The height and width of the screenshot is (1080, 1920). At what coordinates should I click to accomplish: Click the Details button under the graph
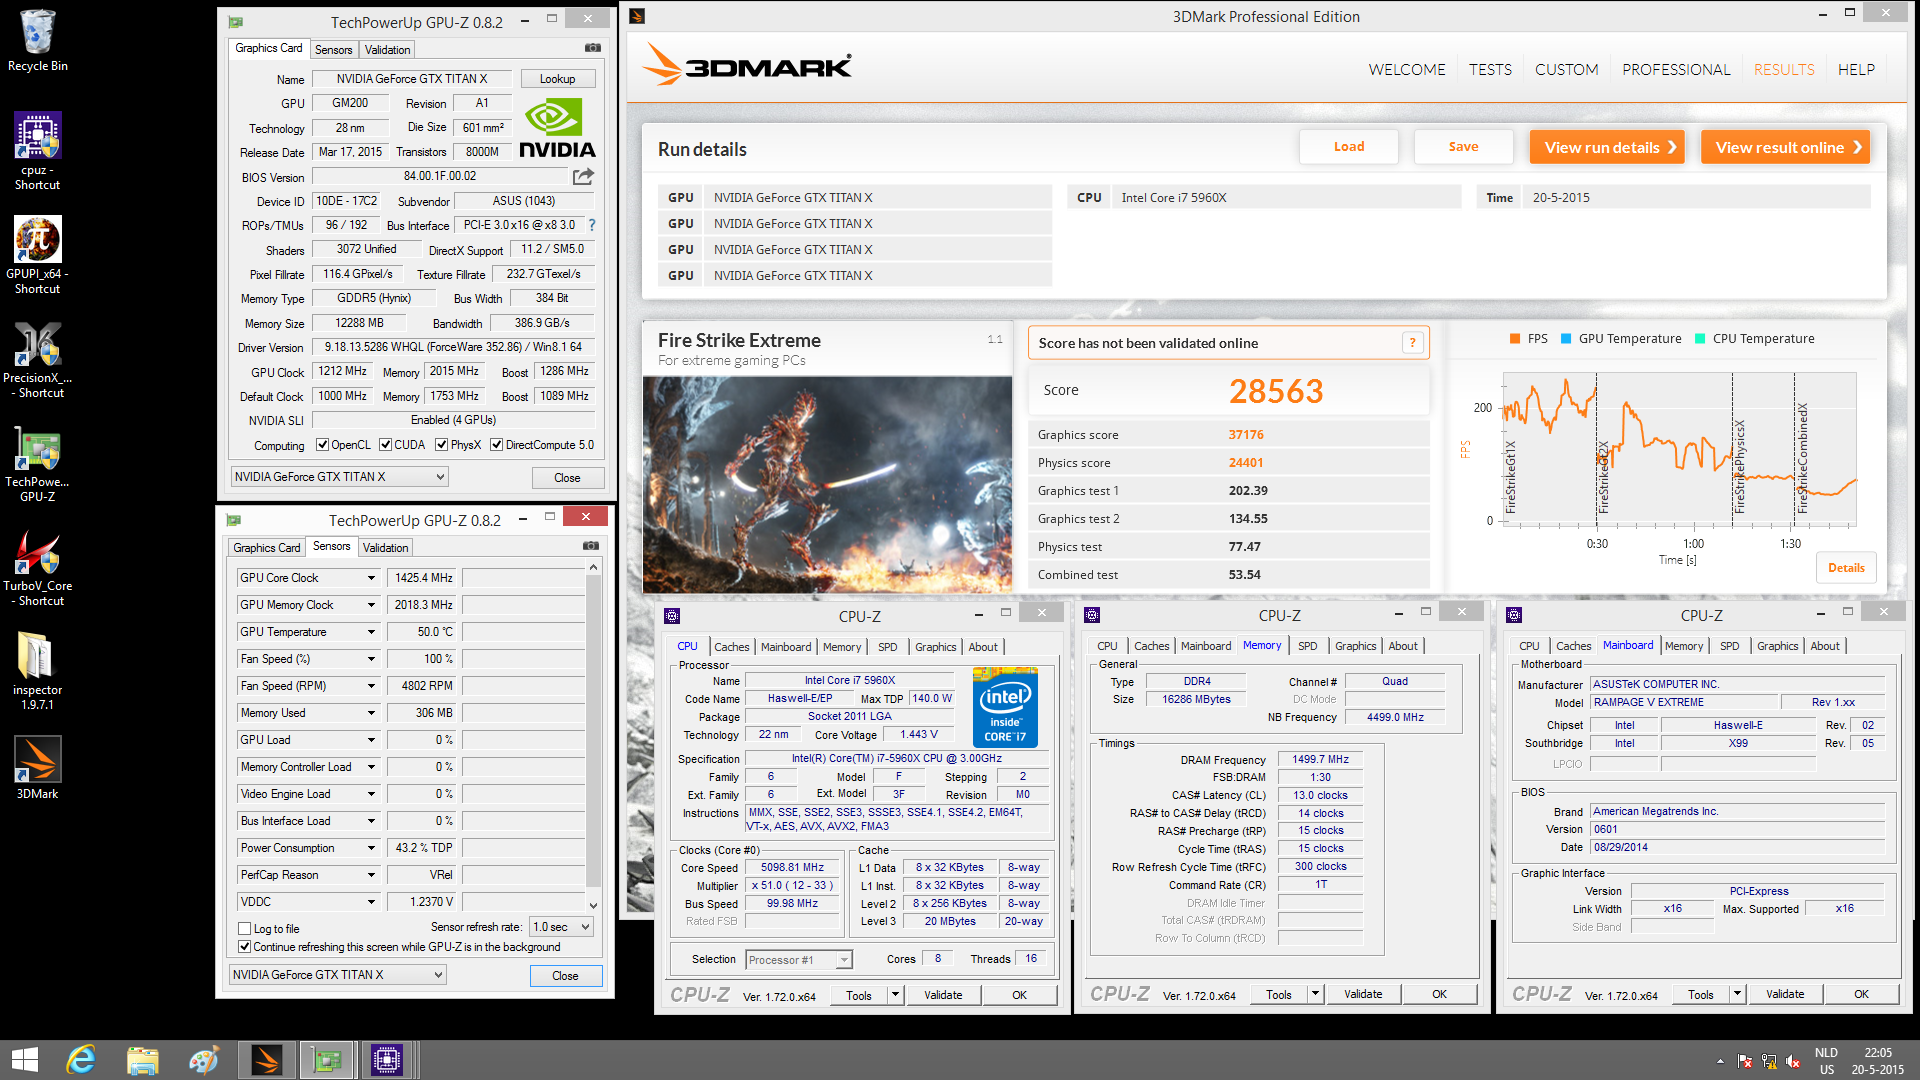pyautogui.click(x=1846, y=568)
